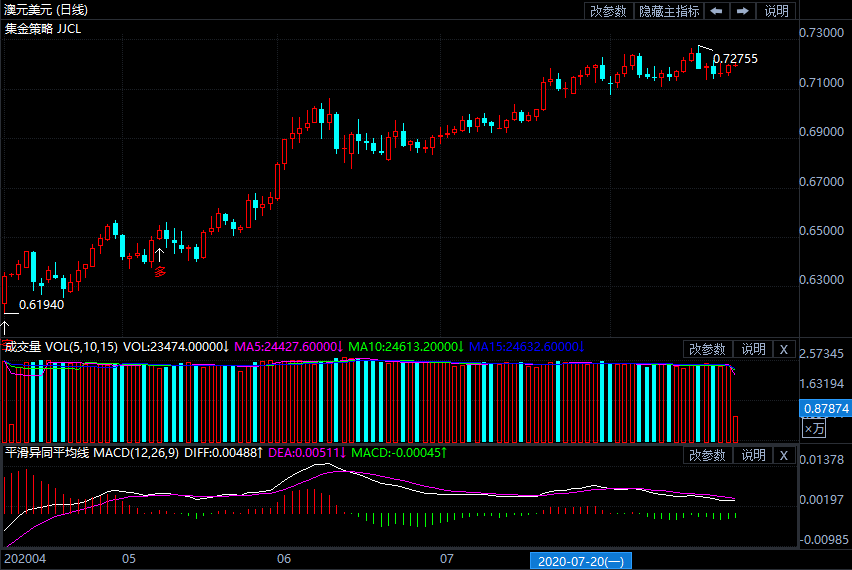Open 改参数 for the volume panel
Screen dimensions: 852x570
(708, 349)
